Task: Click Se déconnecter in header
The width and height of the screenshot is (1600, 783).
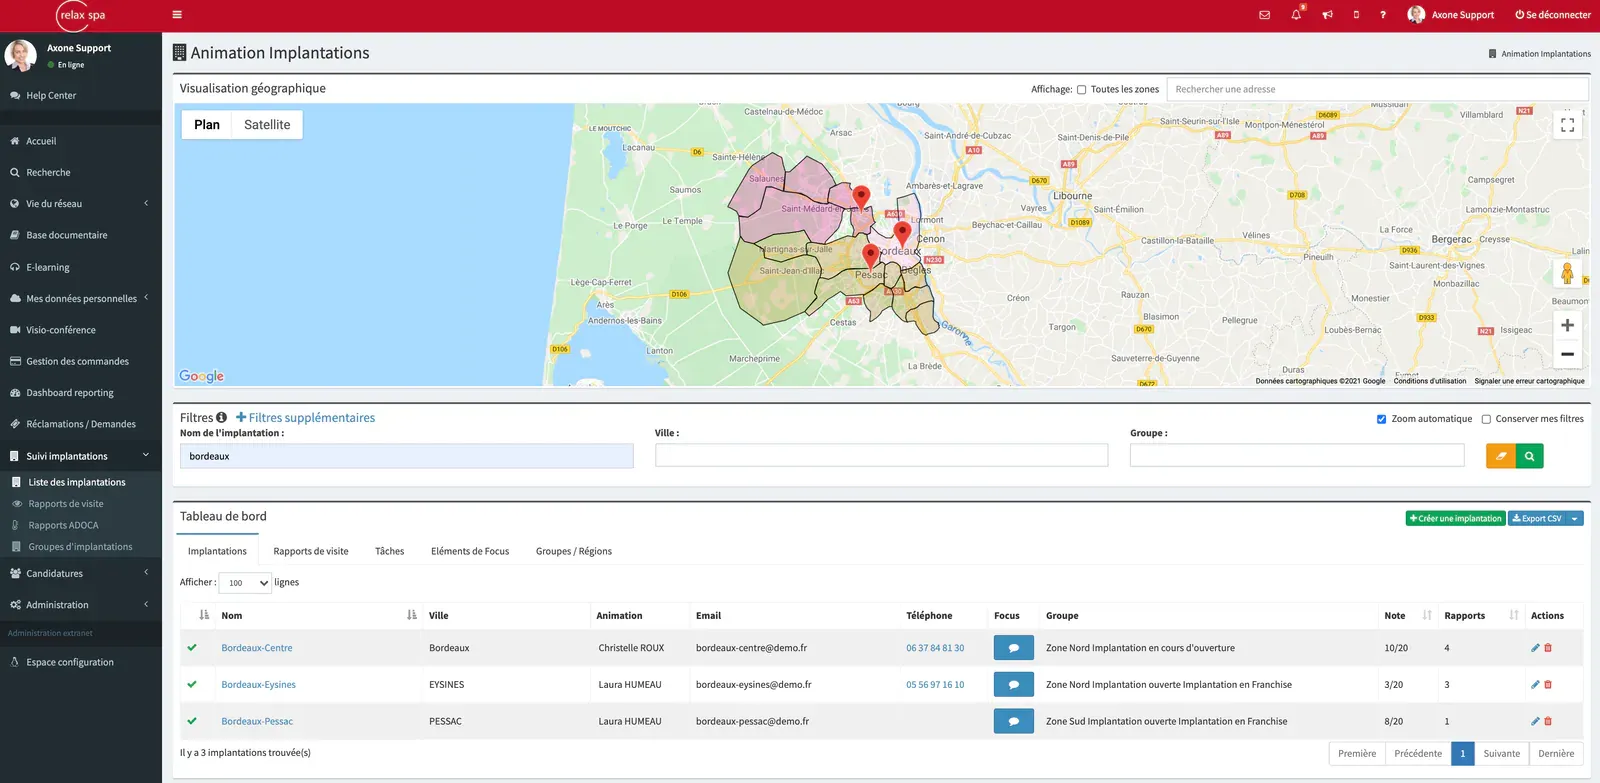Action: coord(1553,15)
